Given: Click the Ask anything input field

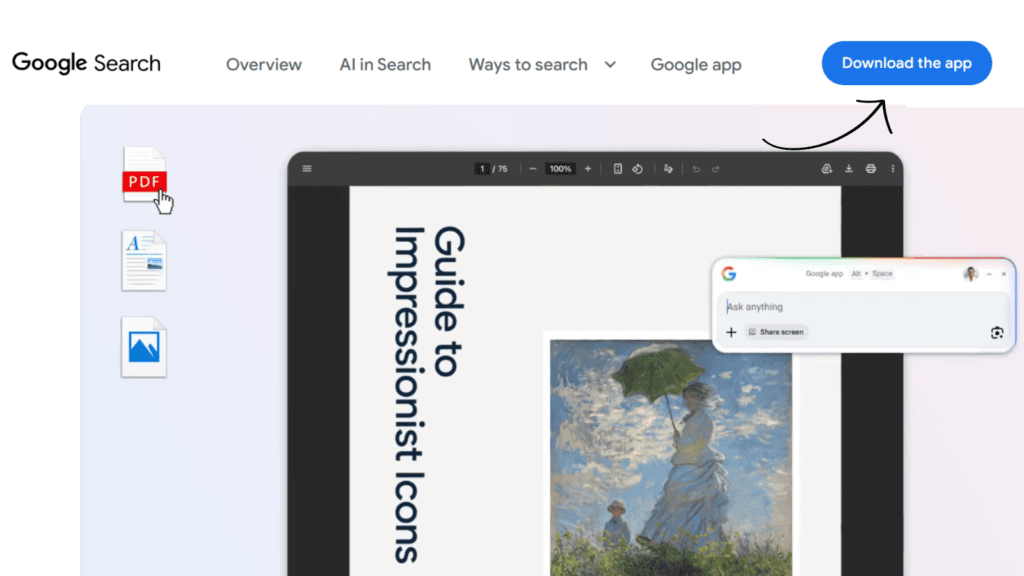Looking at the screenshot, I should [820, 307].
